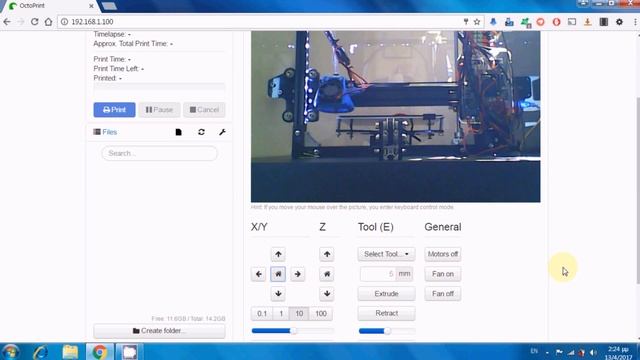Set jog distance to 100
The width and height of the screenshot is (640, 360).
pyautogui.click(x=321, y=313)
